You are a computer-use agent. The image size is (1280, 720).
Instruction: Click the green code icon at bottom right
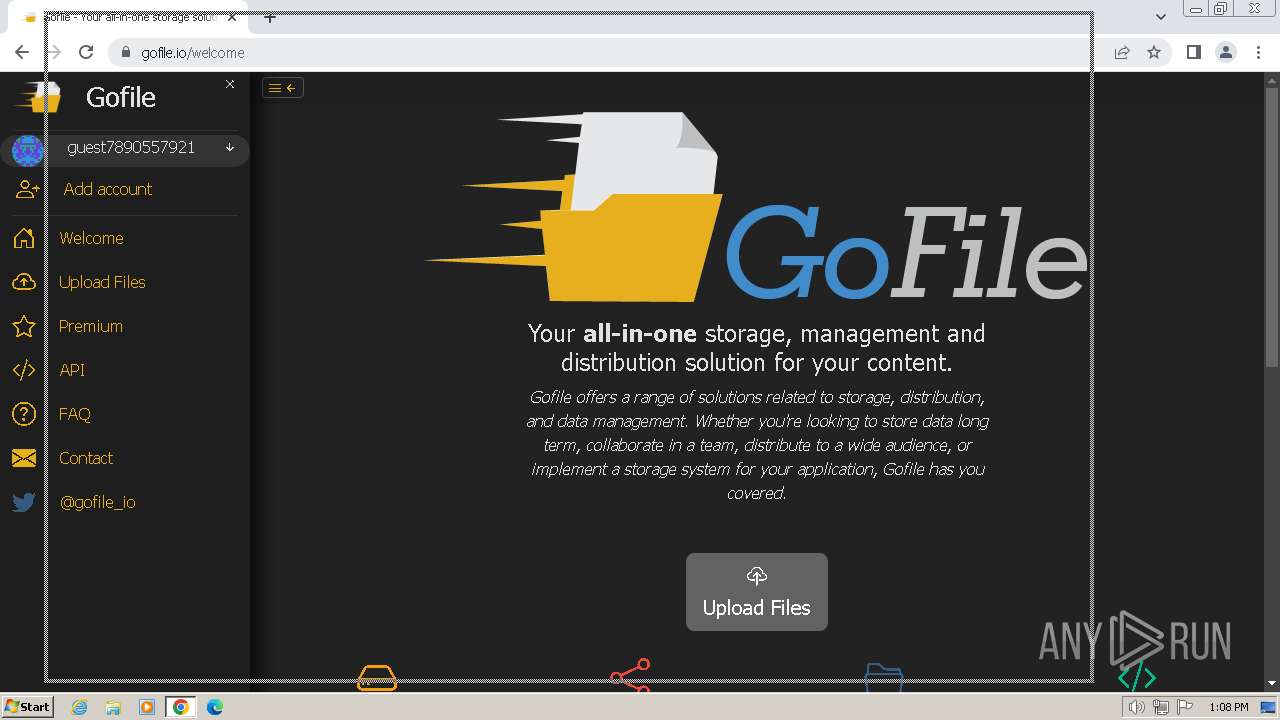tap(1137, 677)
